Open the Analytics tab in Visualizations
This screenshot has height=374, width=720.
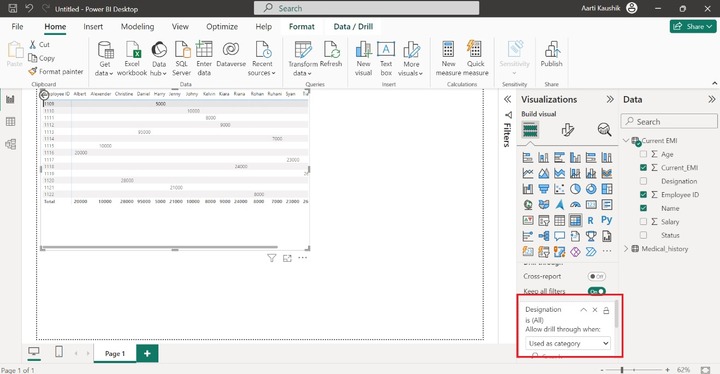604,130
